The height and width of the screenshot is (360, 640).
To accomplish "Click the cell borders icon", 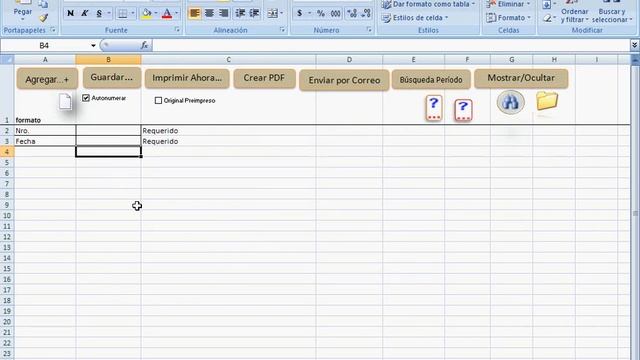I will coord(122,13).
